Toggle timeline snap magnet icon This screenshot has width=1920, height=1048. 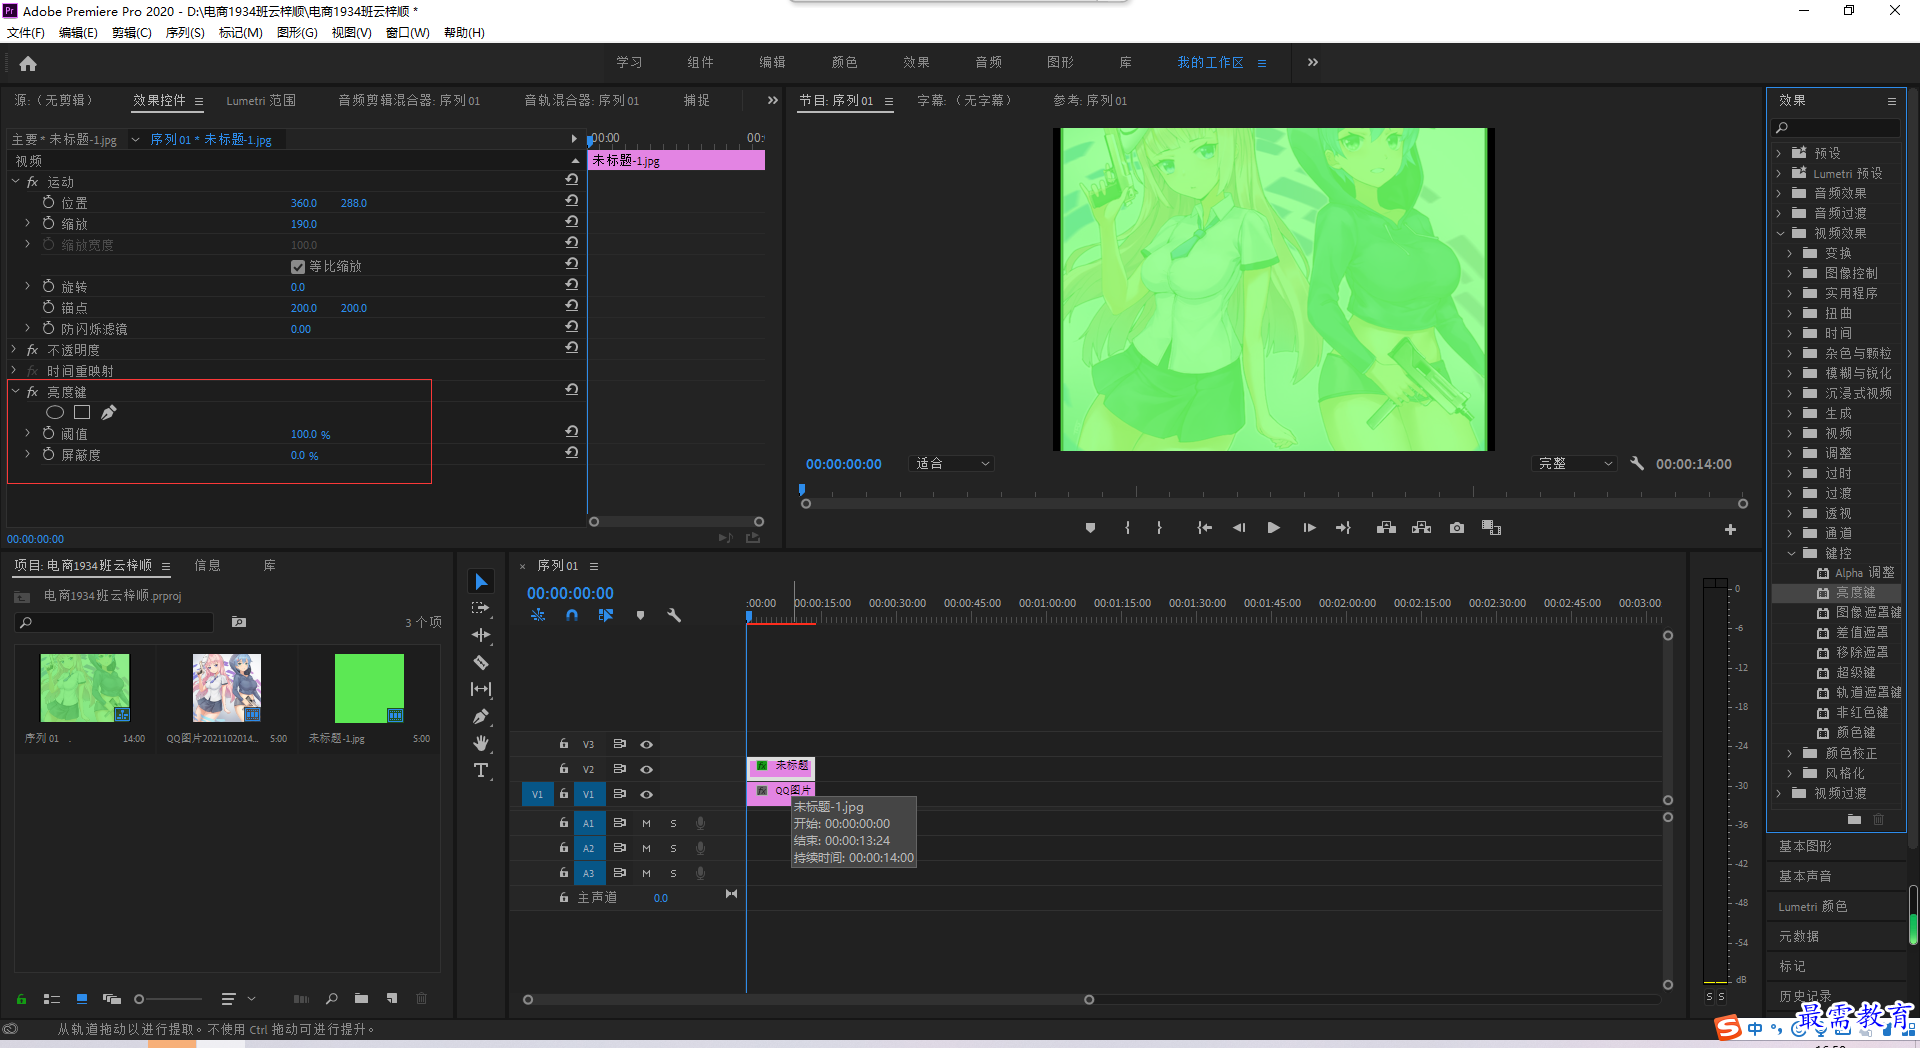(x=572, y=615)
